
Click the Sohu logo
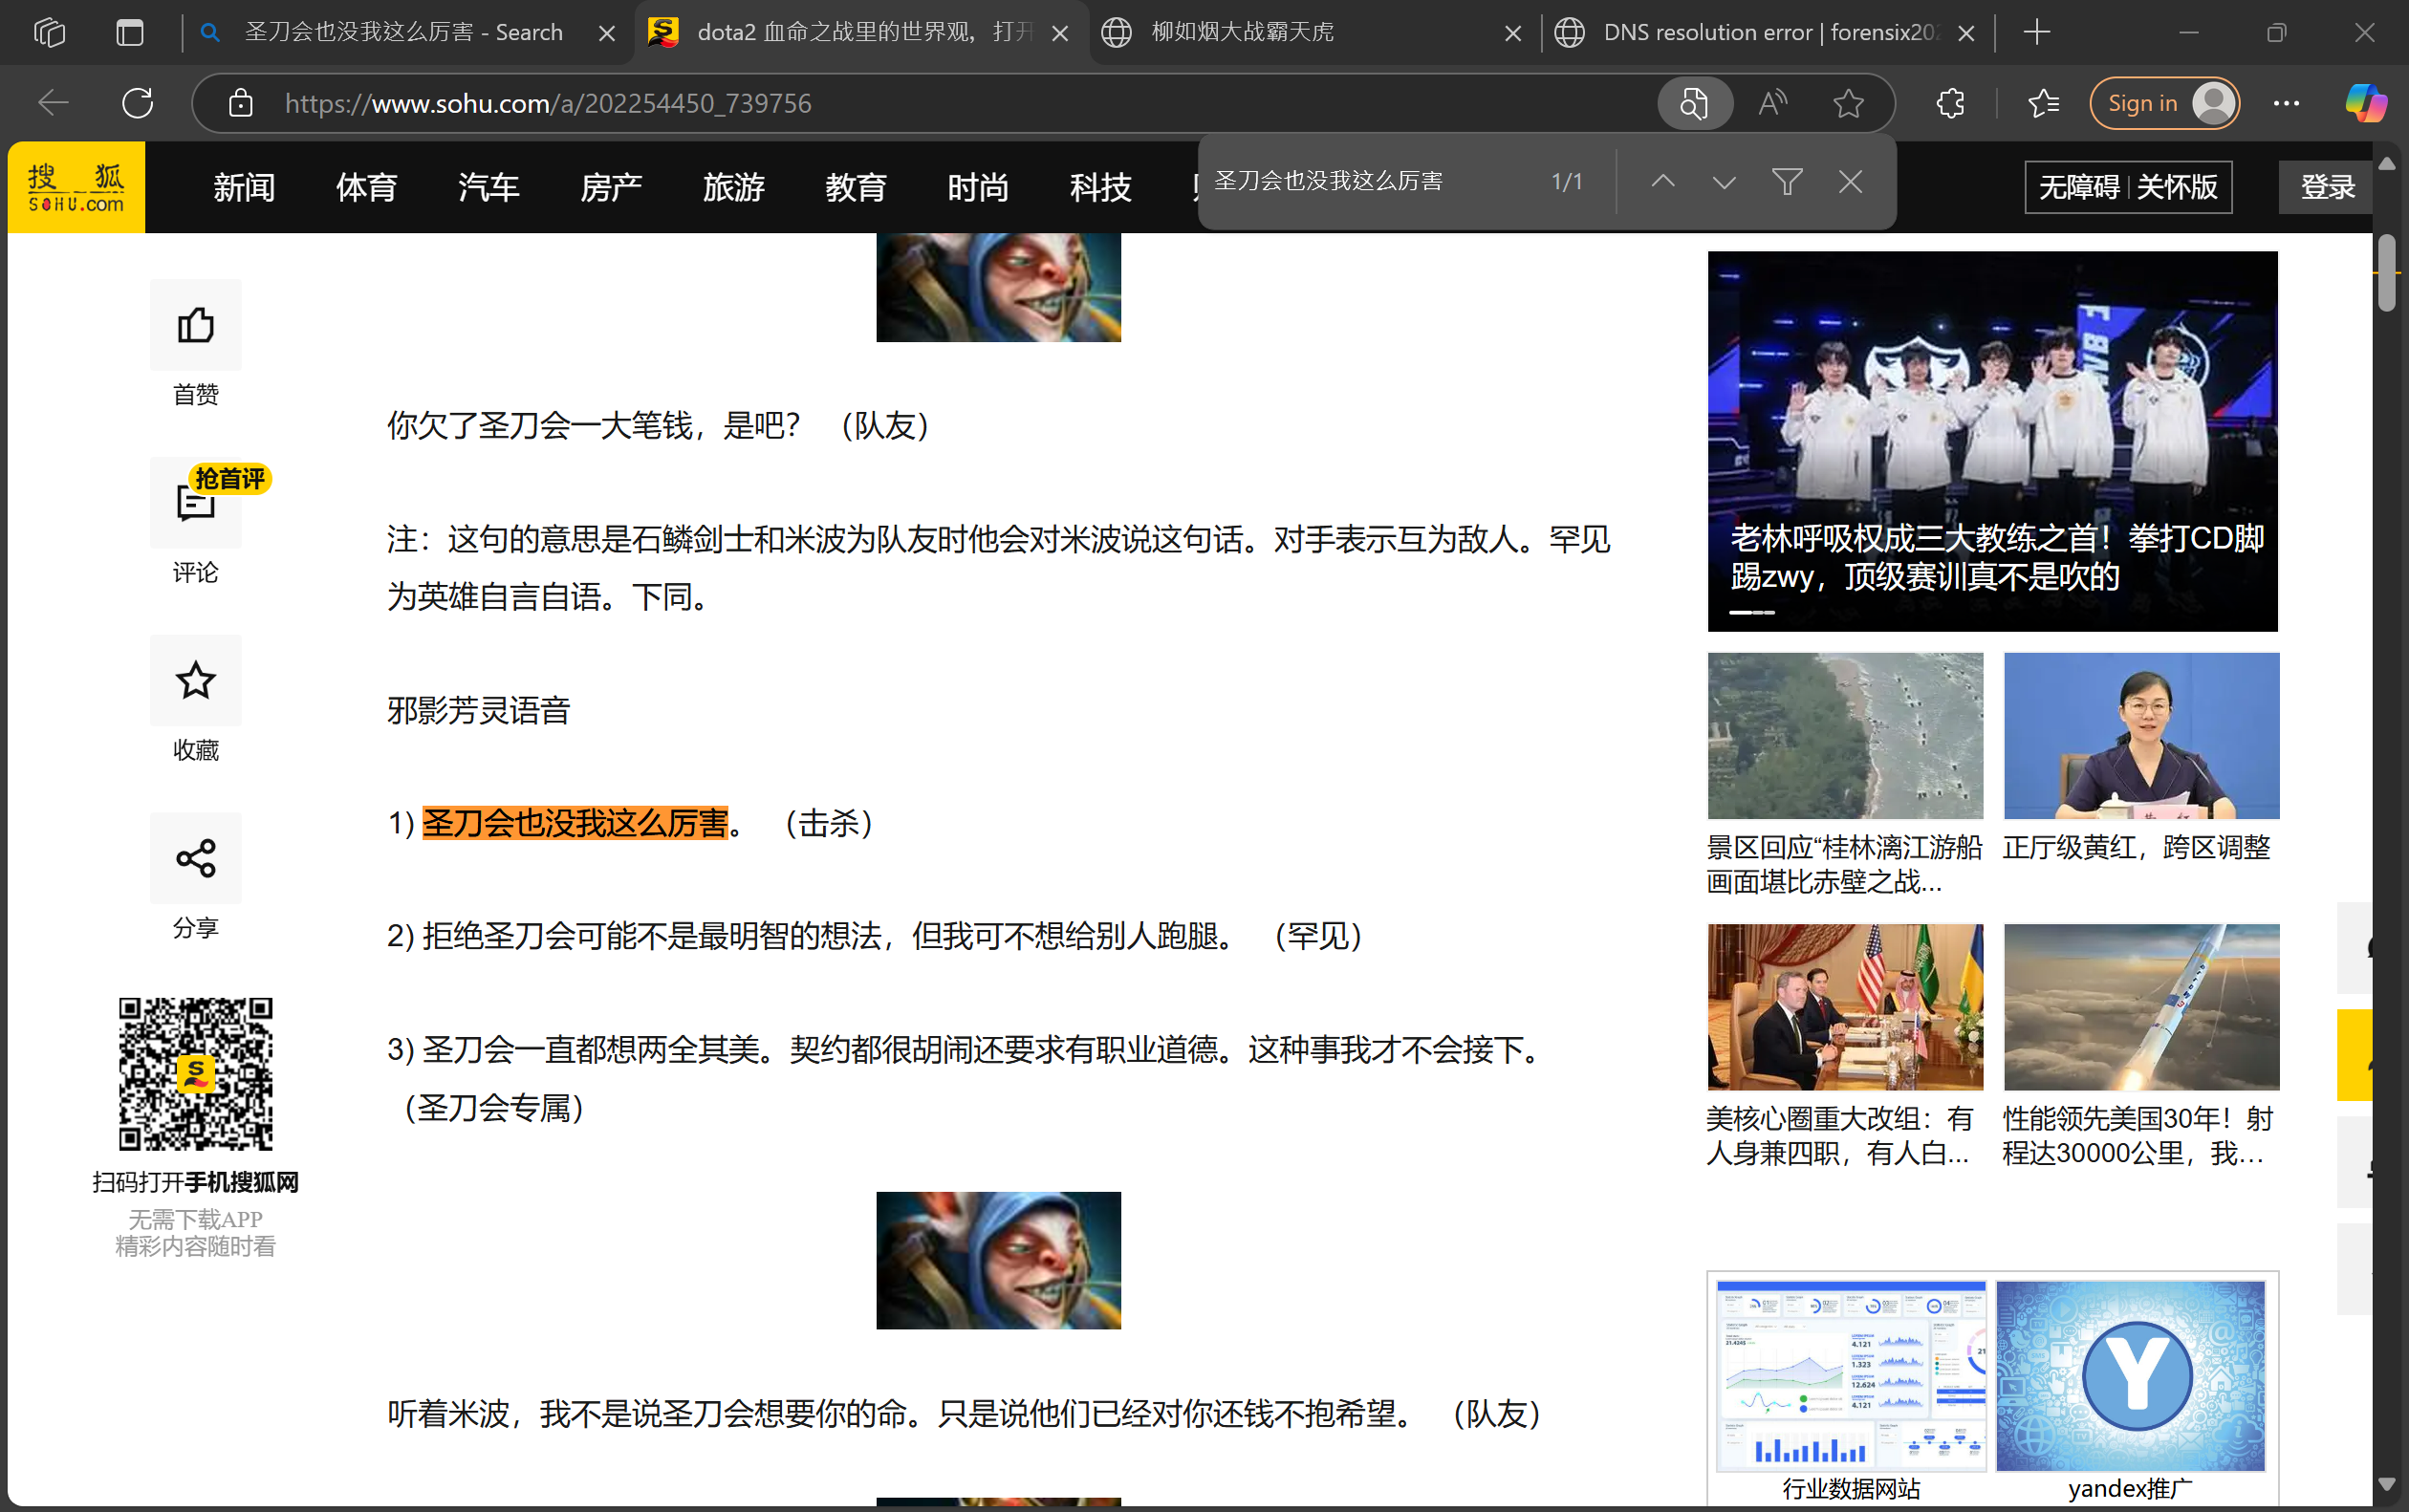click(x=76, y=187)
